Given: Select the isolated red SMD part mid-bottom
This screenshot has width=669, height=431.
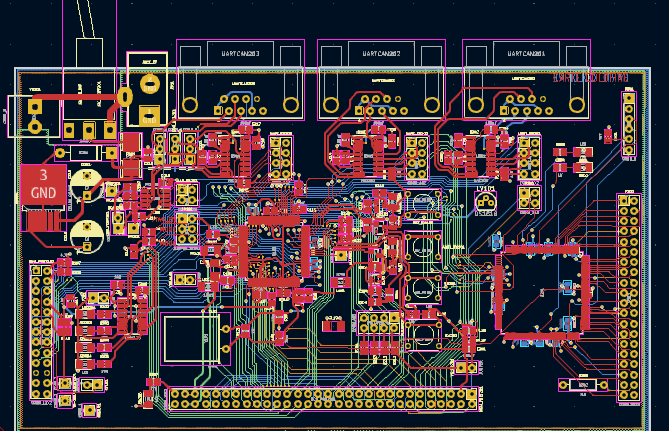Looking at the screenshot, I should pyautogui.click(x=333, y=326).
